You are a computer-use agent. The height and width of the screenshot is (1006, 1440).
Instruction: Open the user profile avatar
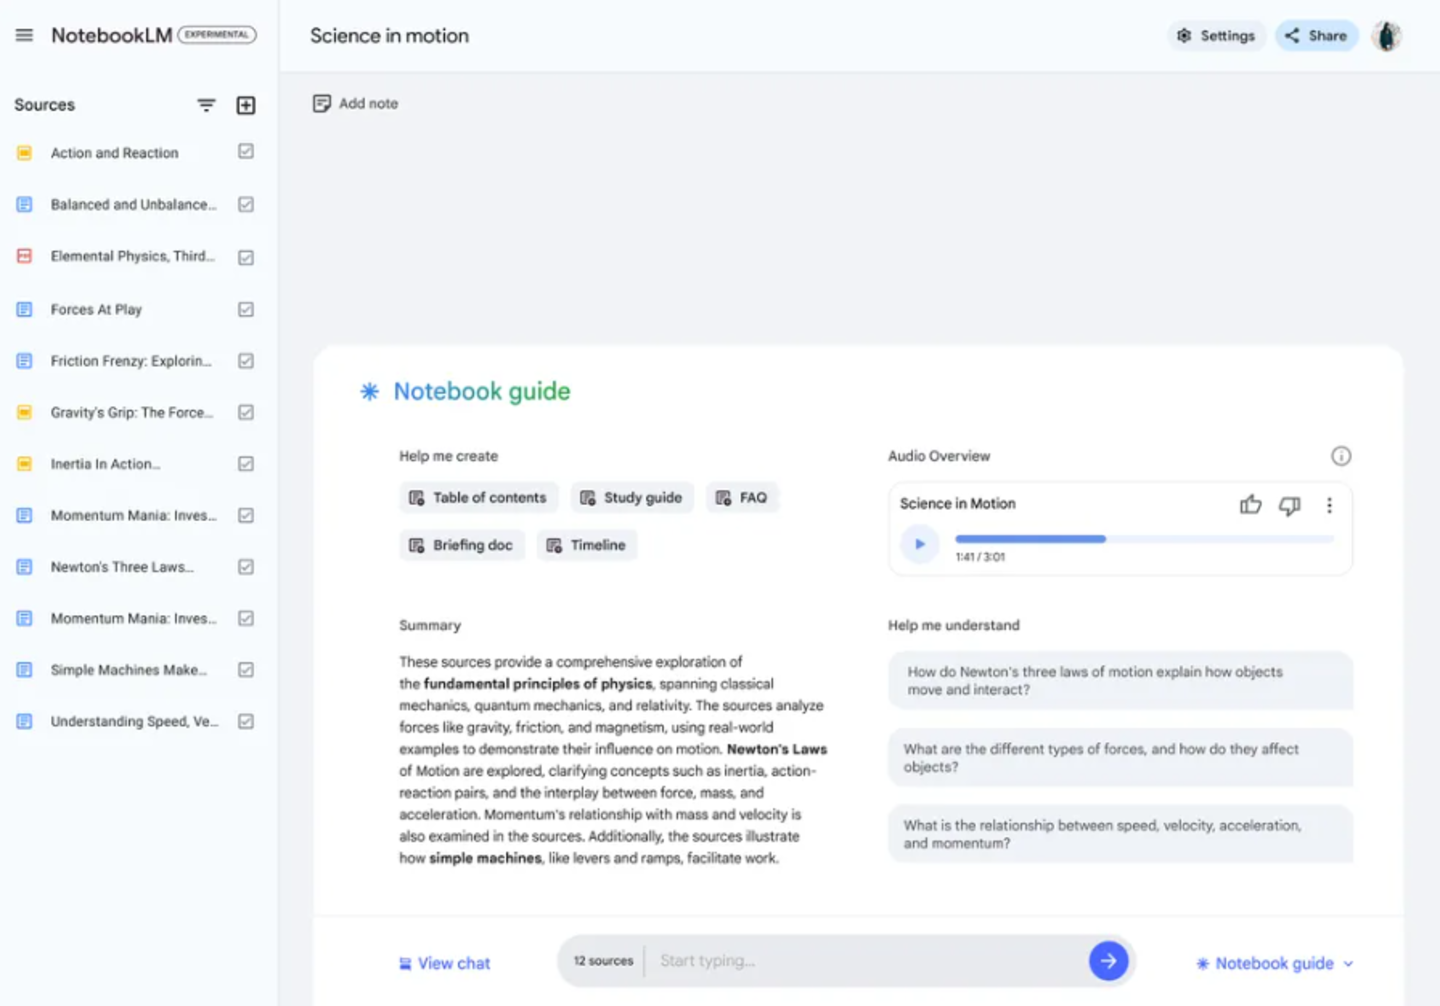1386,36
